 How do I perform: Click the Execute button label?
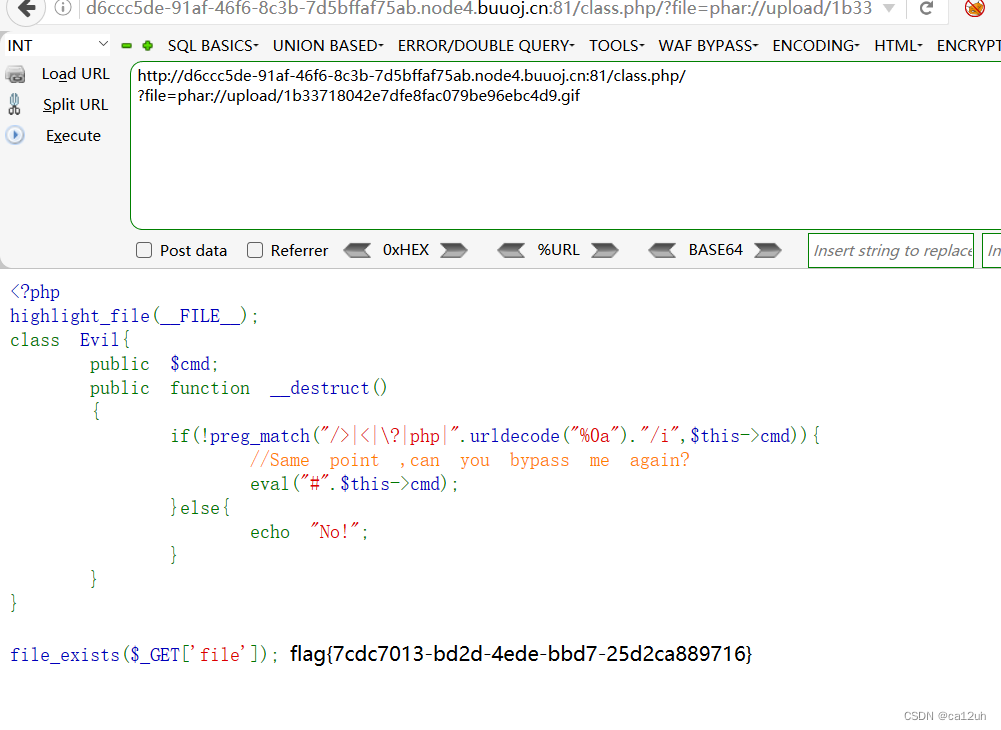tap(73, 136)
